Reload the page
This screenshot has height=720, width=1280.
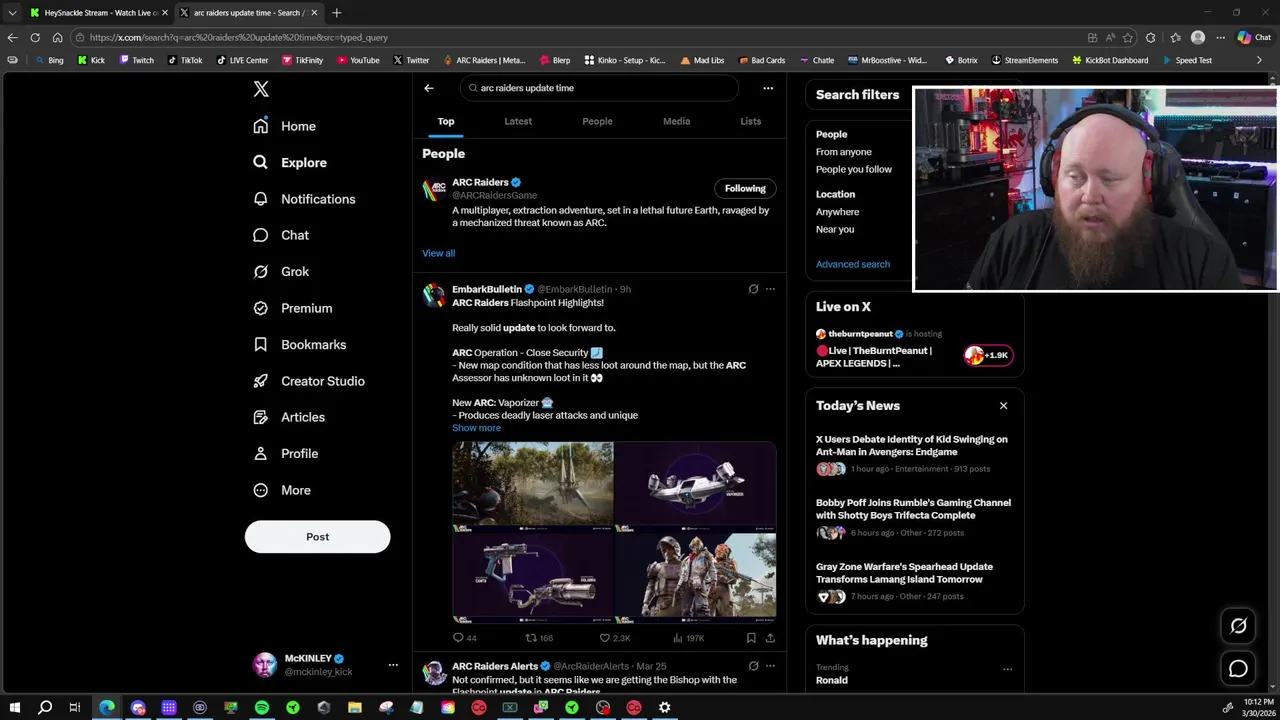coord(35,38)
